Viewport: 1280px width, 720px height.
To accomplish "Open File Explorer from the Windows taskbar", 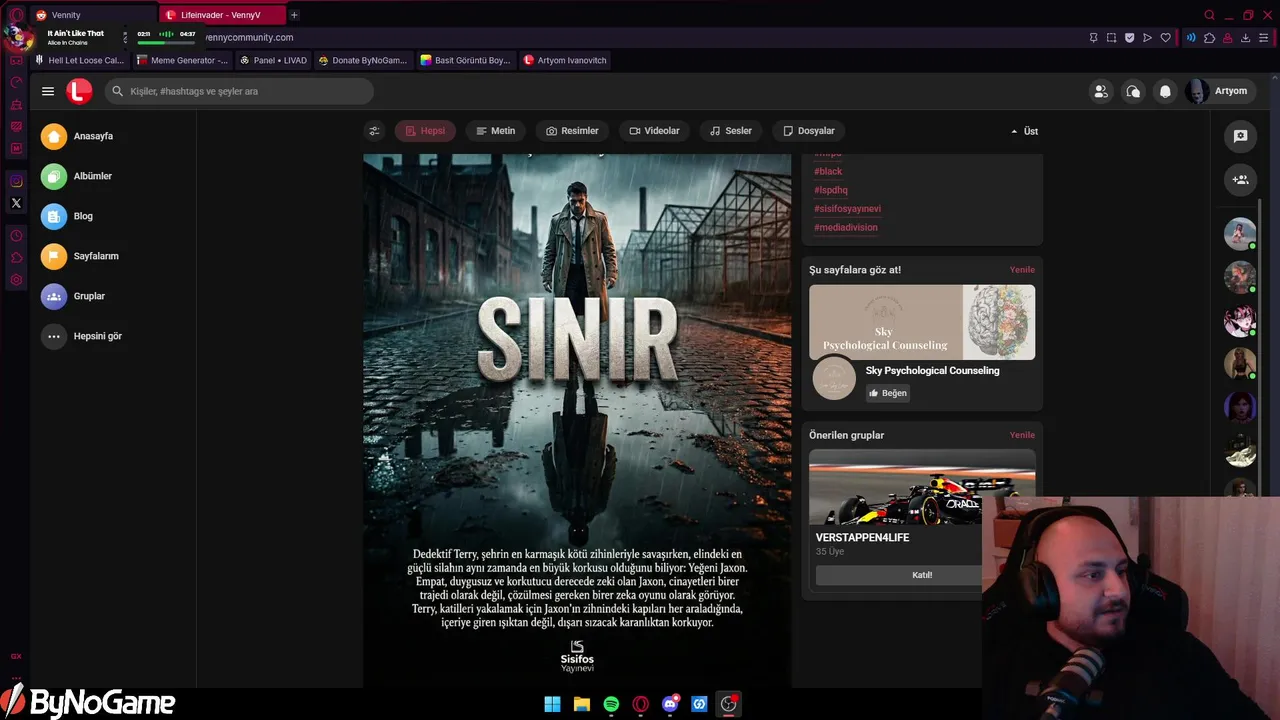I will [x=582, y=704].
